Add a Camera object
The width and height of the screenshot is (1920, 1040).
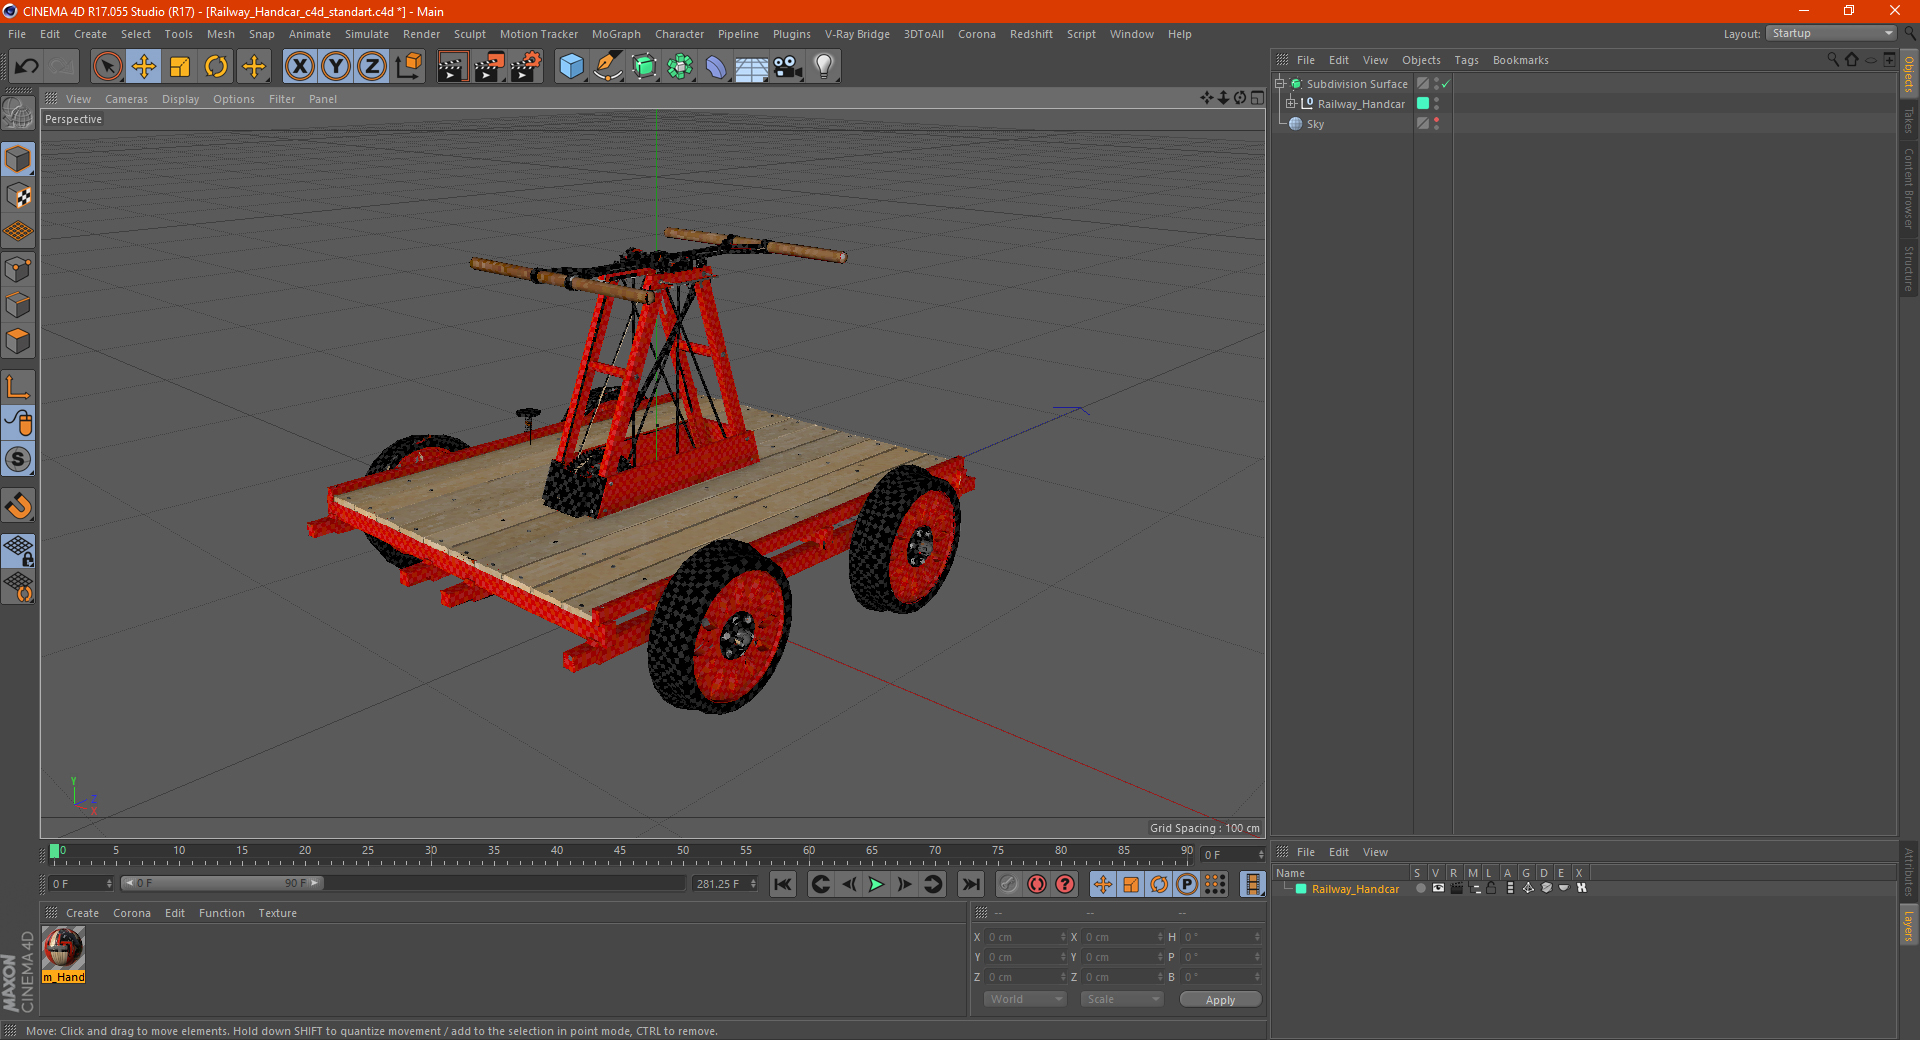click(788, 67)
